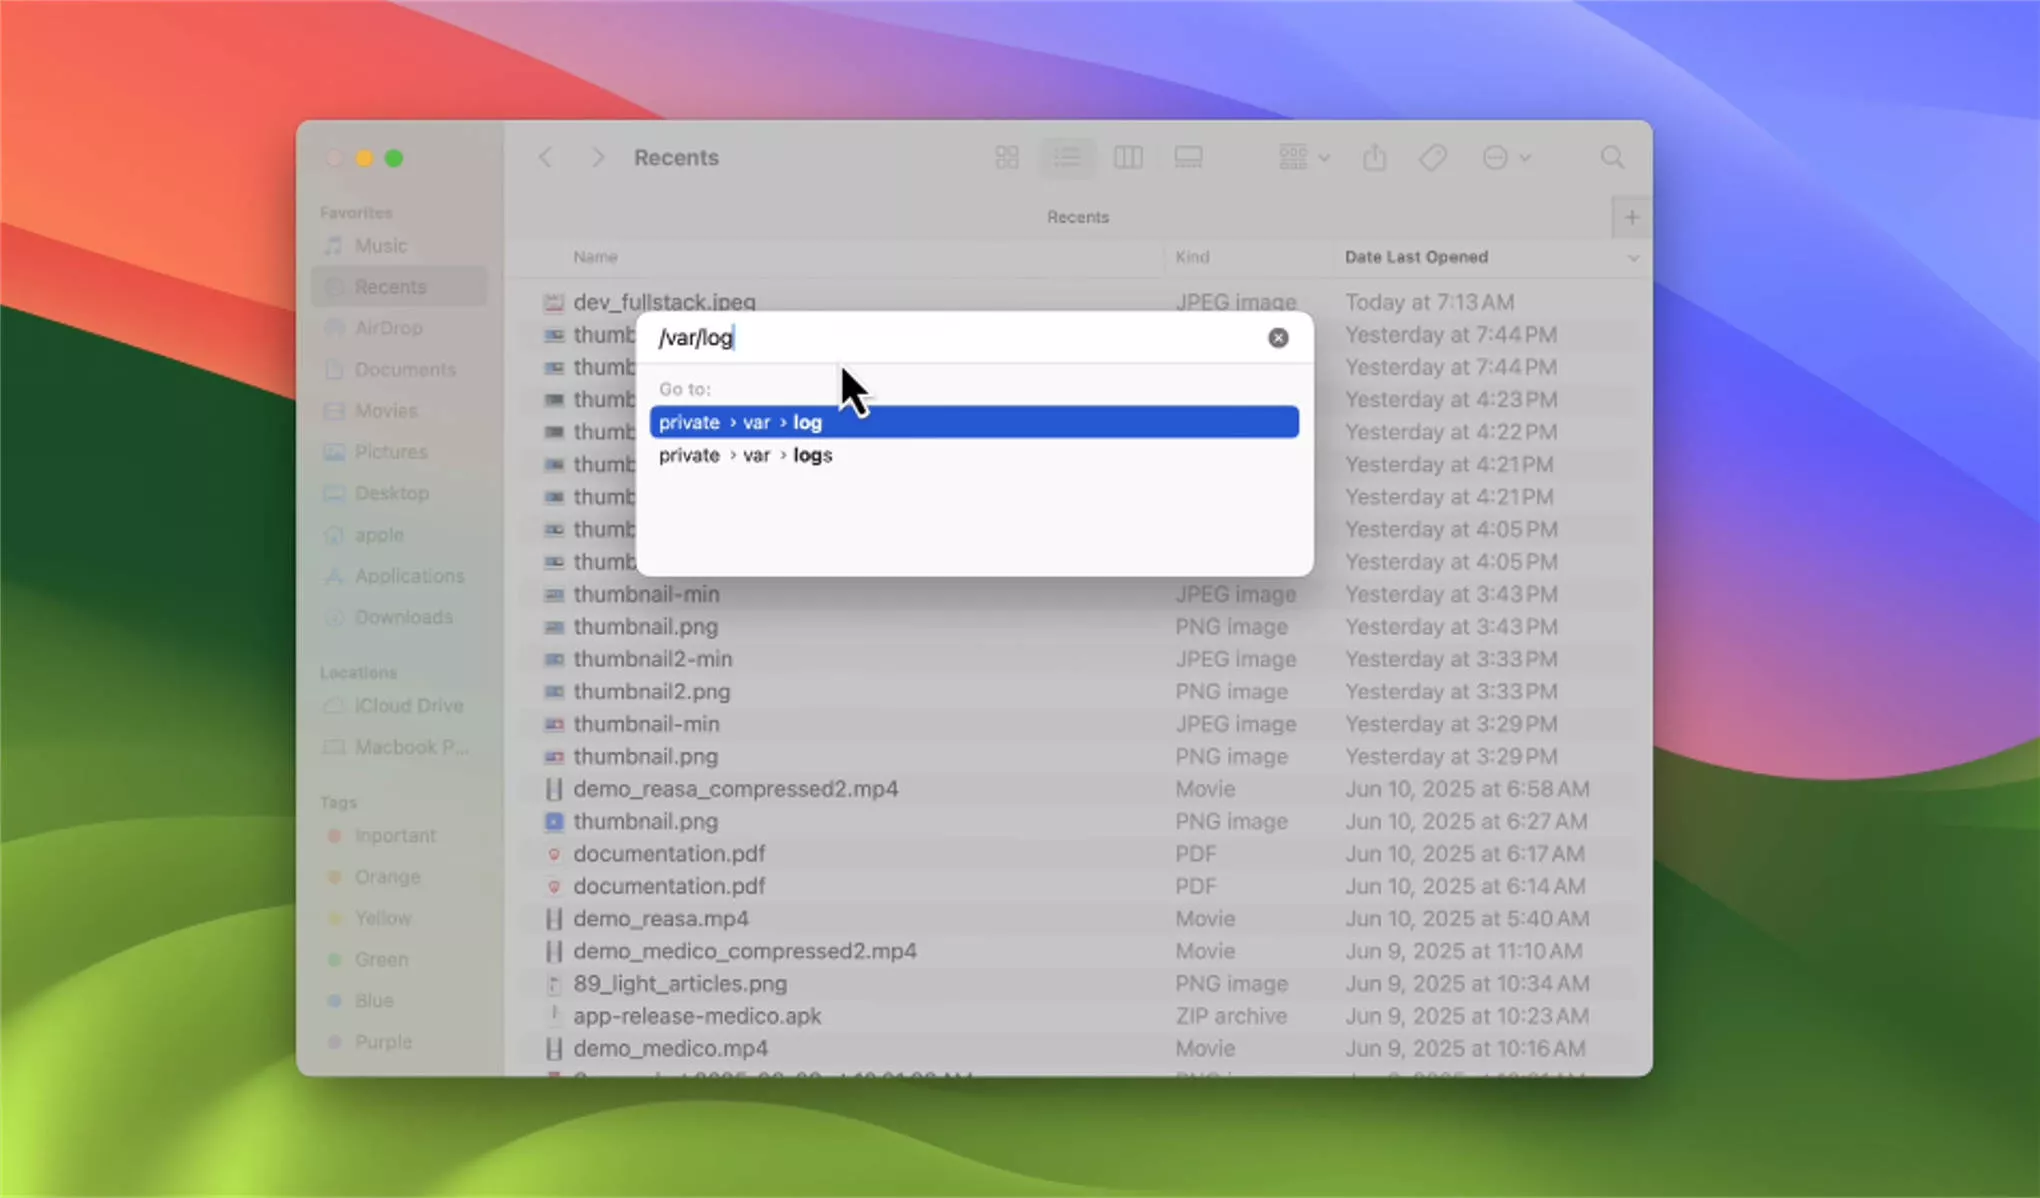Start a Finder search
Screen dimensions: 2040x1198
point(1612,157)
